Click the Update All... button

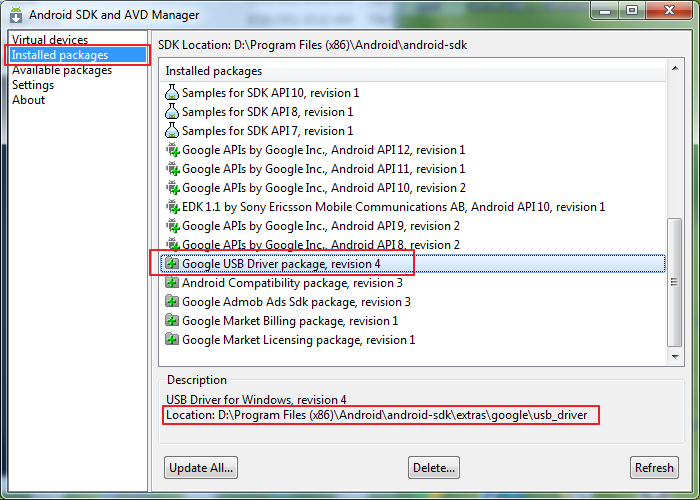(x=201, y=467)
